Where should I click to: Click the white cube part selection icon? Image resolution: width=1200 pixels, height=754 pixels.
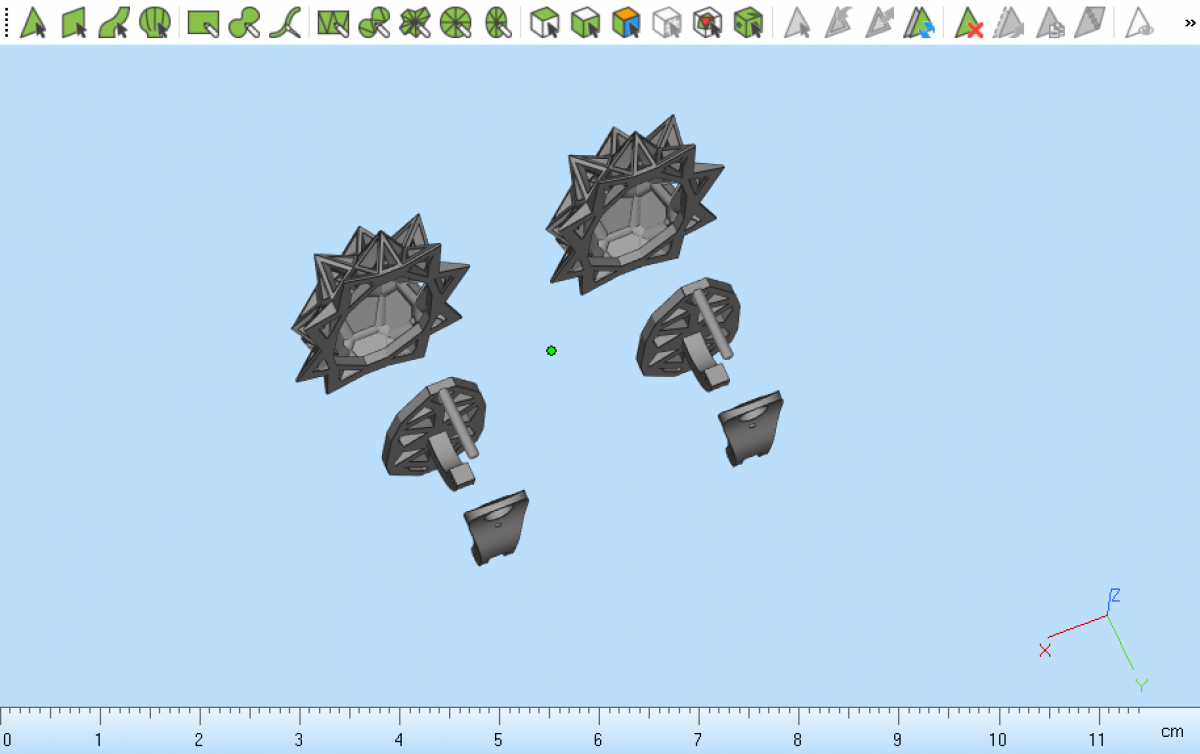(544, 22)
